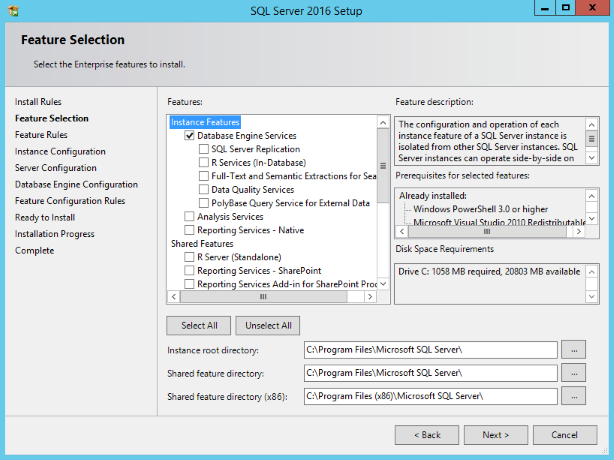Click Features list scroll down arrow
The height and width of the screenshot is (460, 614).
383,284
